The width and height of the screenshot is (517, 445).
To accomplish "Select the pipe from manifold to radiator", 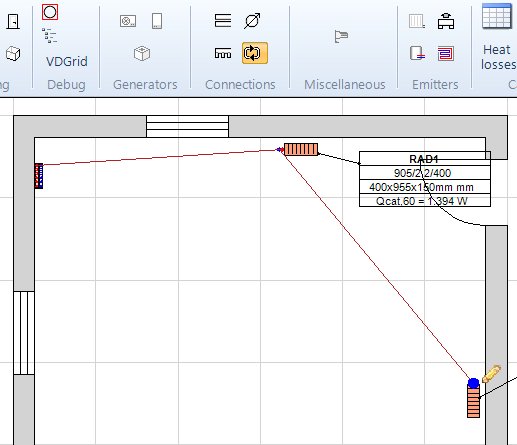I will click(x=160, y=157).
